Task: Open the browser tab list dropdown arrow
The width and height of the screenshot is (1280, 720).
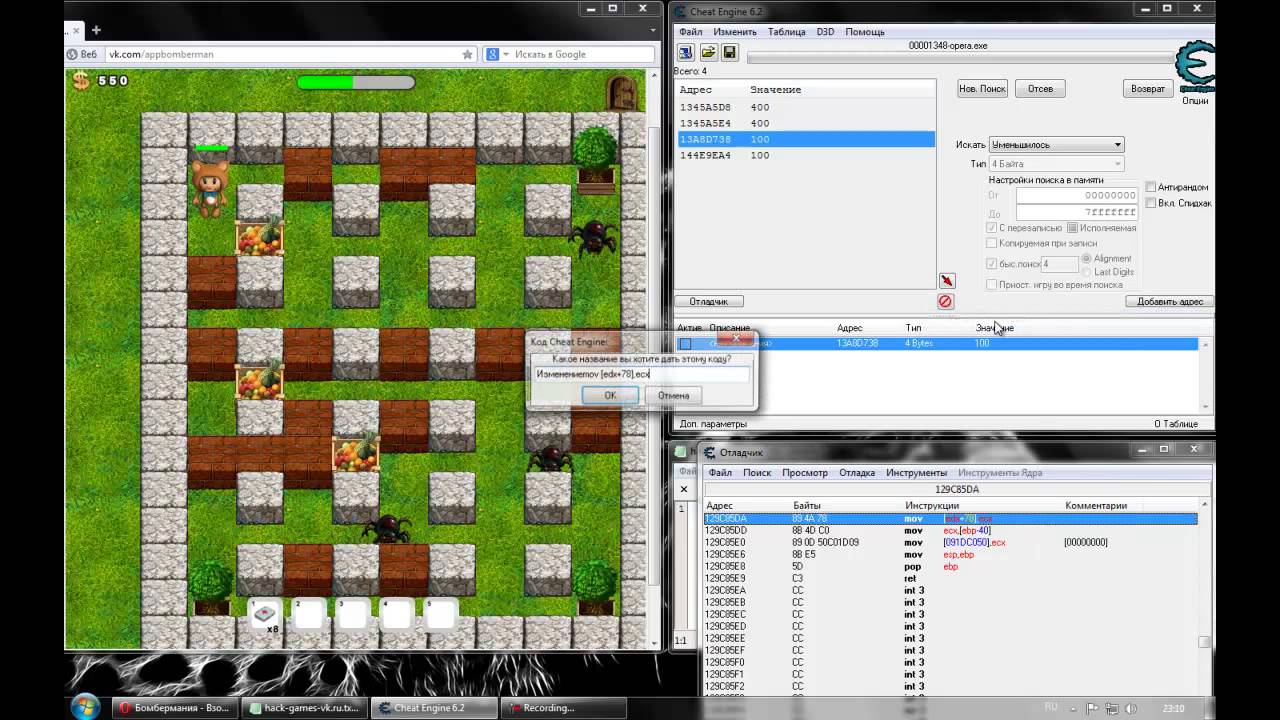Action: click(x=655, y=30)
